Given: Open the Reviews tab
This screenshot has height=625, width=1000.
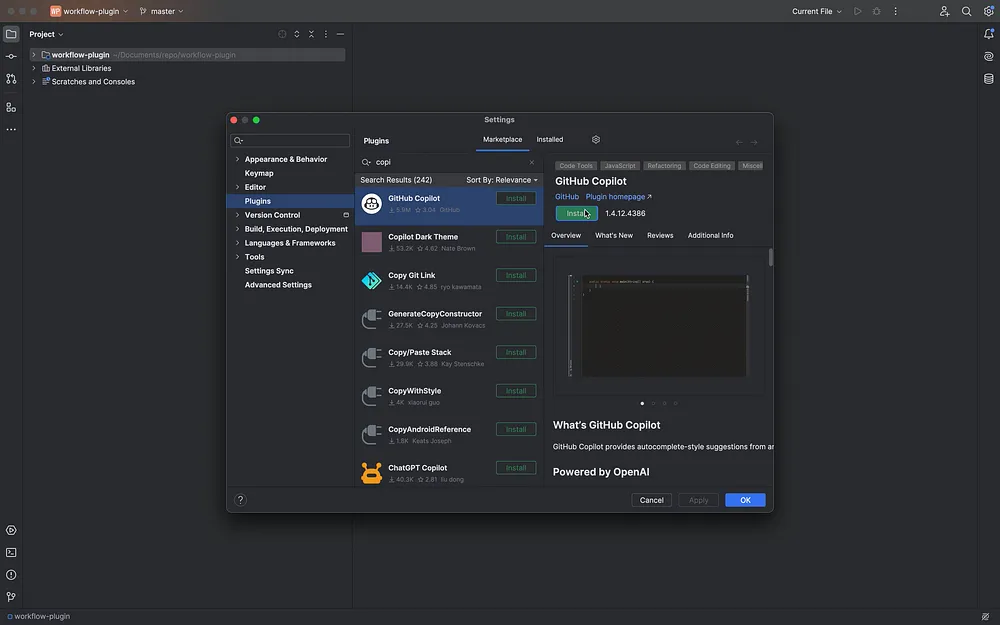Looking at the screenshot, I should (660, 235).
